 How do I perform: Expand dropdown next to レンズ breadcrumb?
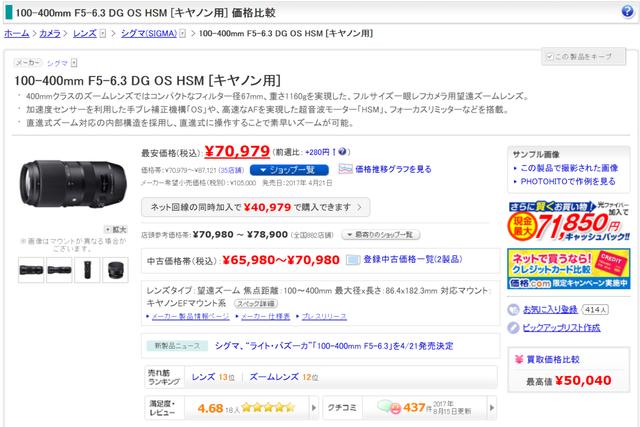103,33
